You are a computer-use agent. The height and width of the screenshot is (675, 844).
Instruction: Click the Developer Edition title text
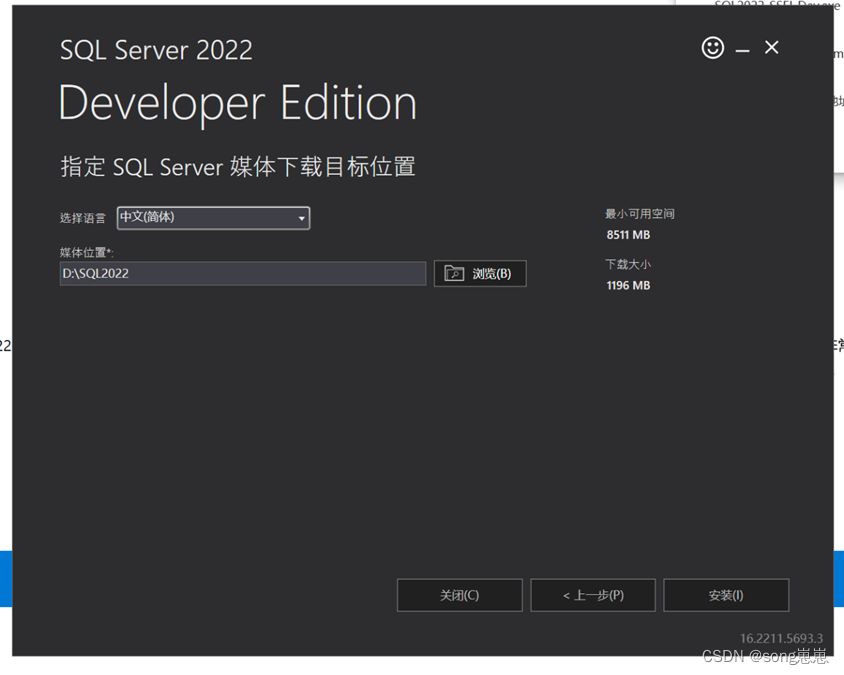click(x=237, y=104)
